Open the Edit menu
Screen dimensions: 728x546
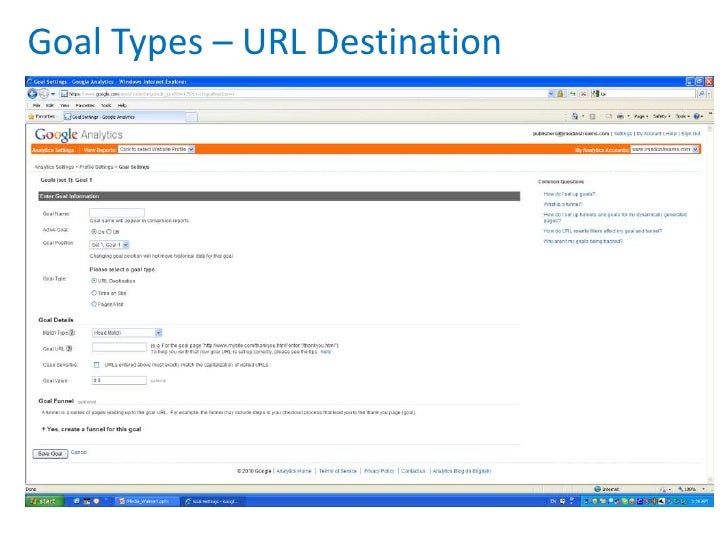coord(50,105)
